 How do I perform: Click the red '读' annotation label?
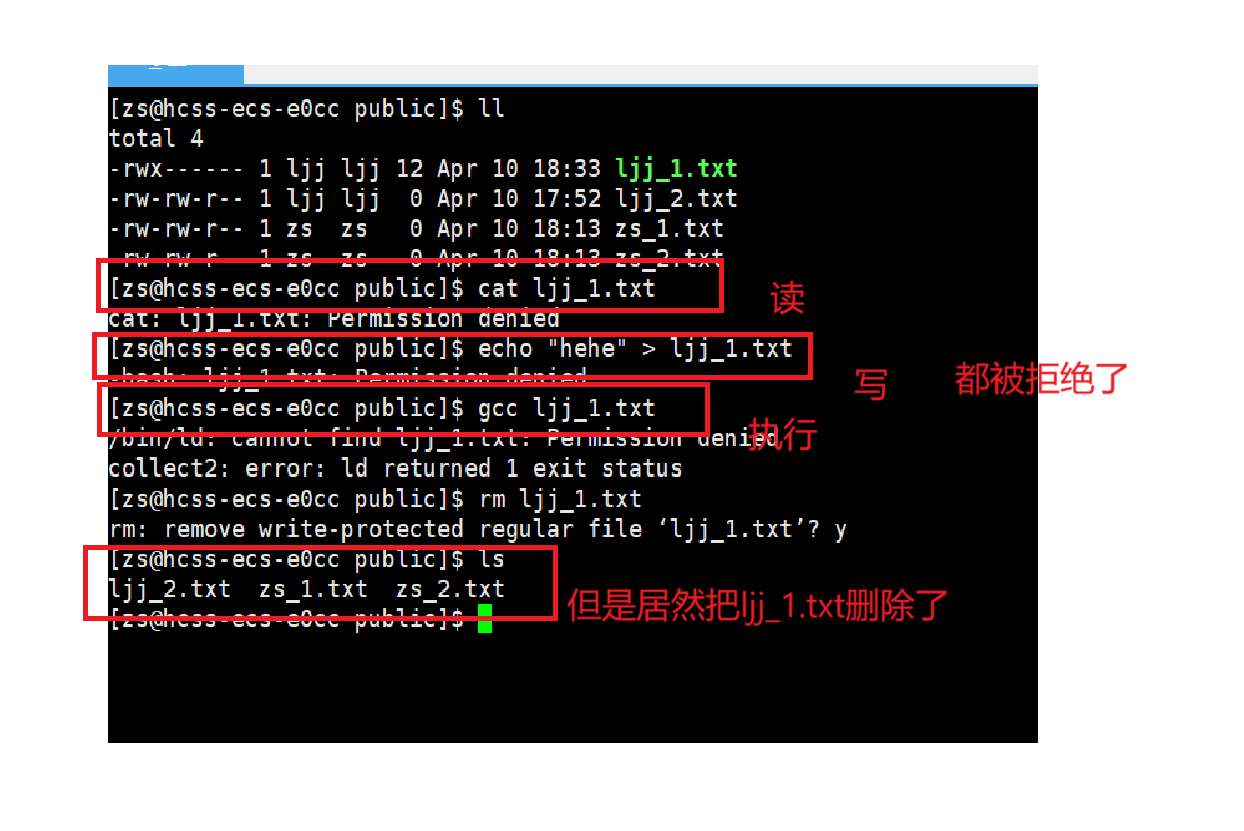(787, 299)
